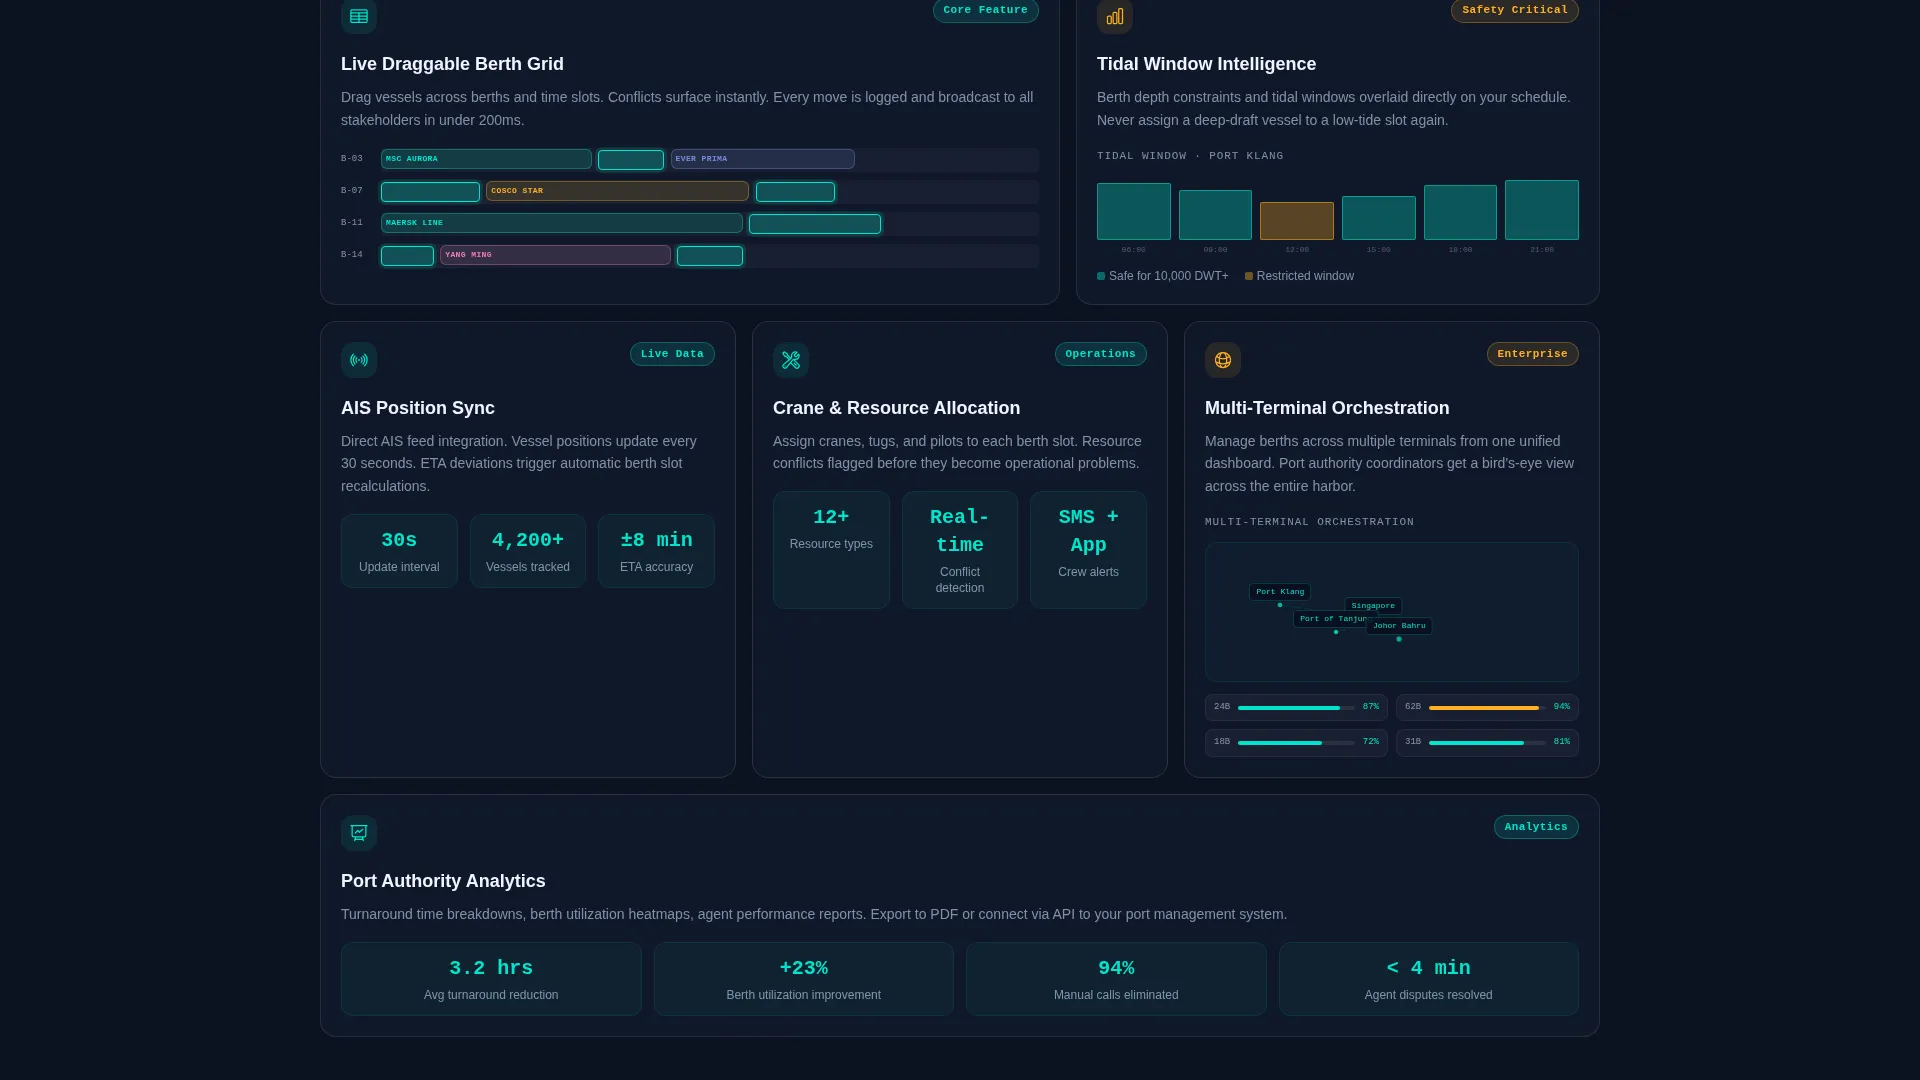Click the crane tools wrench icon

pyautogui.click(x=791, y=360)
